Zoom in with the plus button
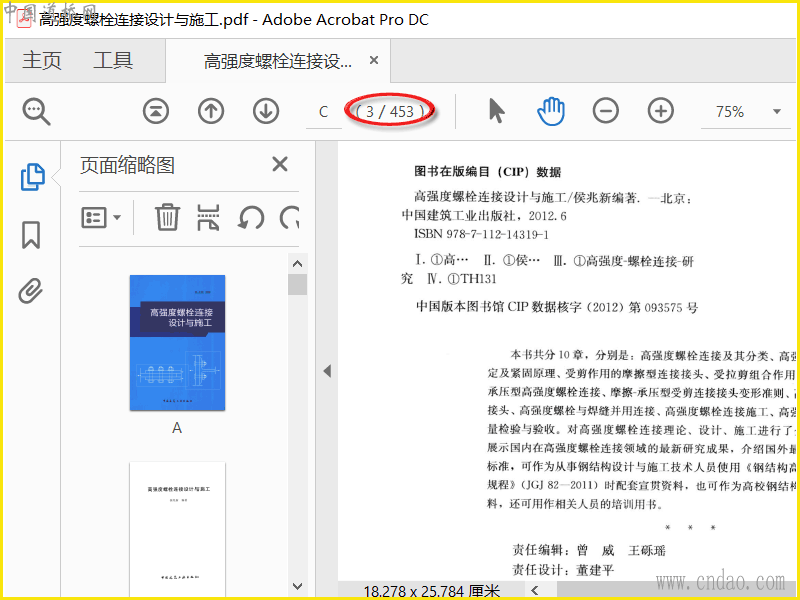Image resolution: width=800 pixels, height=600 pixels. [x=661, y=111]
